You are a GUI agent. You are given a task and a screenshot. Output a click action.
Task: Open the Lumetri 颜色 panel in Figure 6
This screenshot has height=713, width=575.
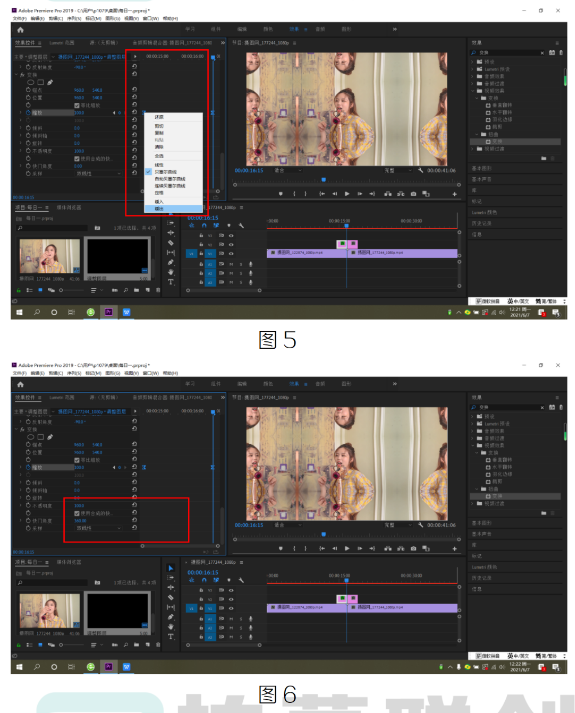click(484, 567)
